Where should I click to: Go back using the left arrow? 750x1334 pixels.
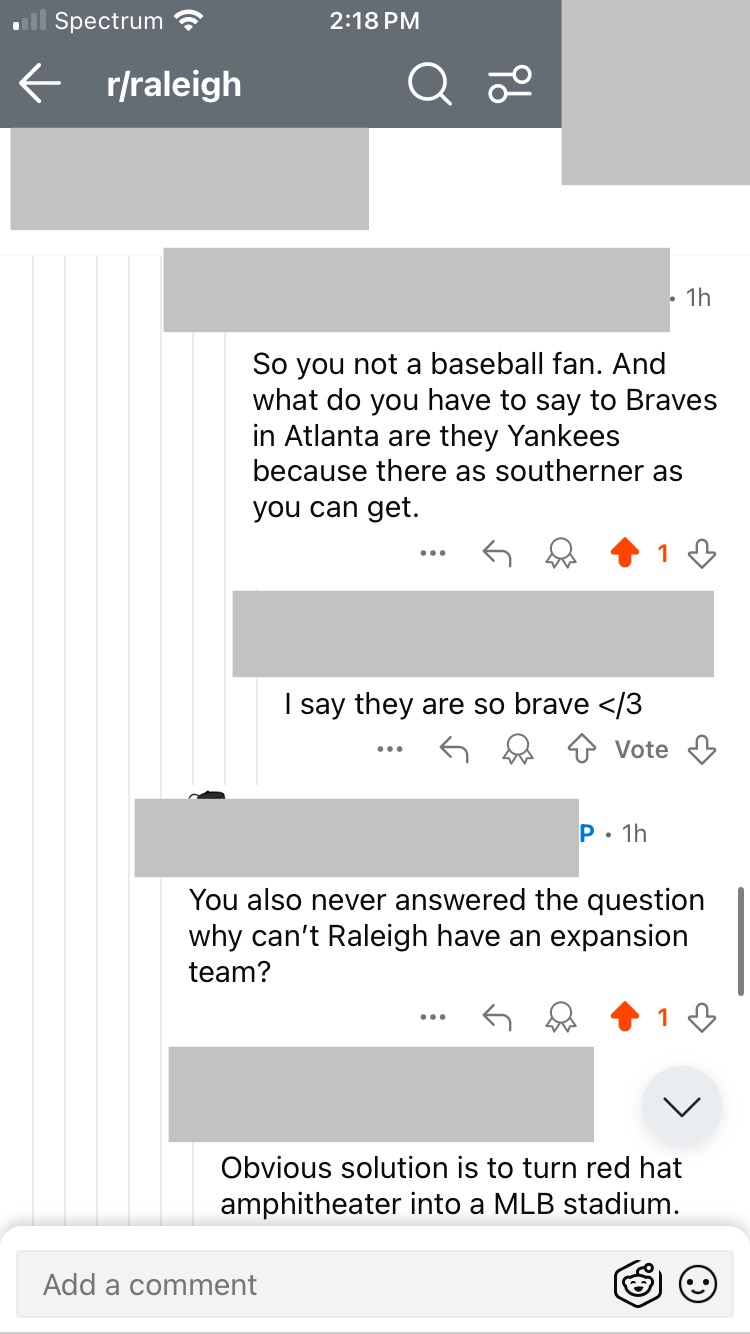[x=40, y=84]
